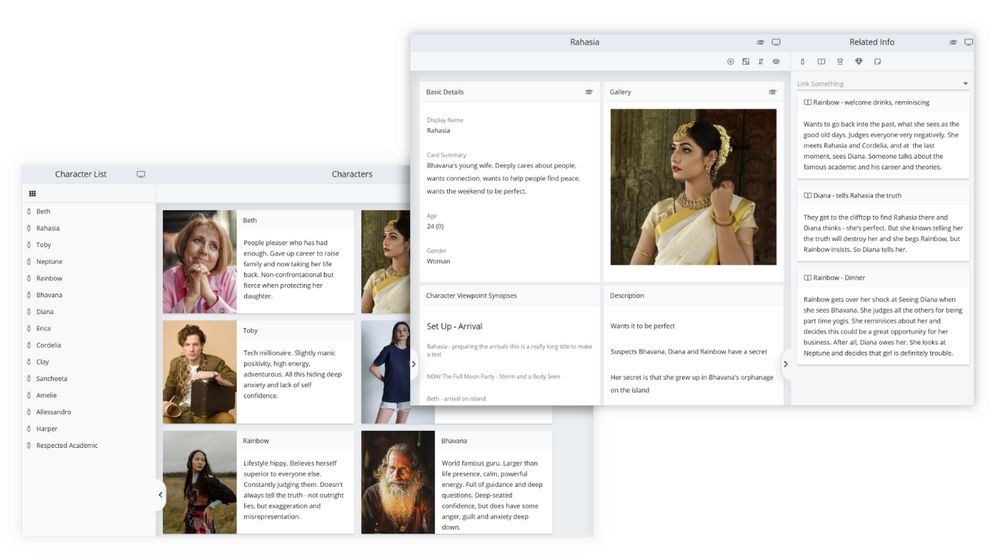Open Beth's character card photo
The height and width of the screenshot is (560, 1000).
click(x=200, y=262)
